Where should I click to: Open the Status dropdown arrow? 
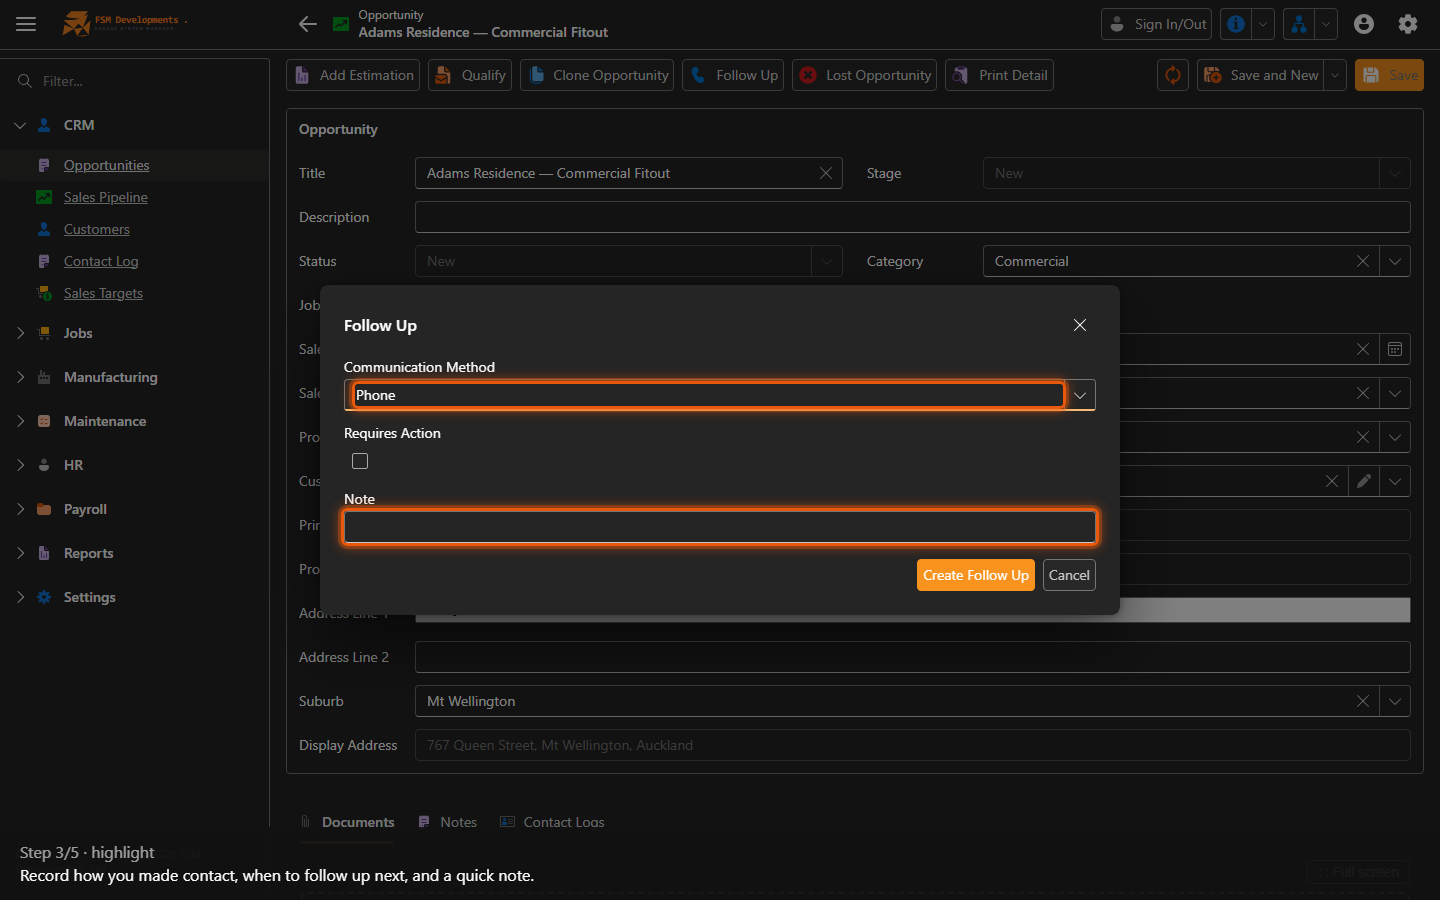tap(827, 261)
